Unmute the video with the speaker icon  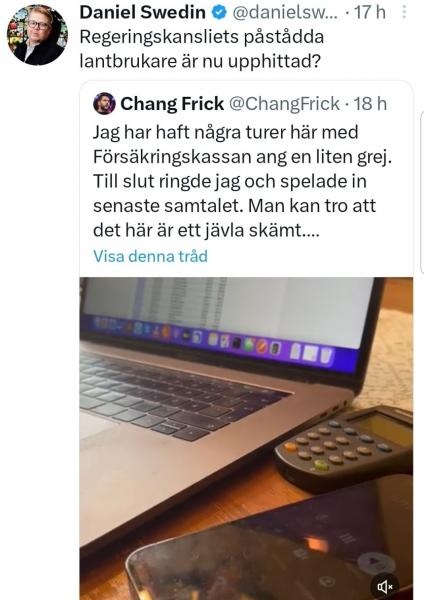[x=385, y=586]
